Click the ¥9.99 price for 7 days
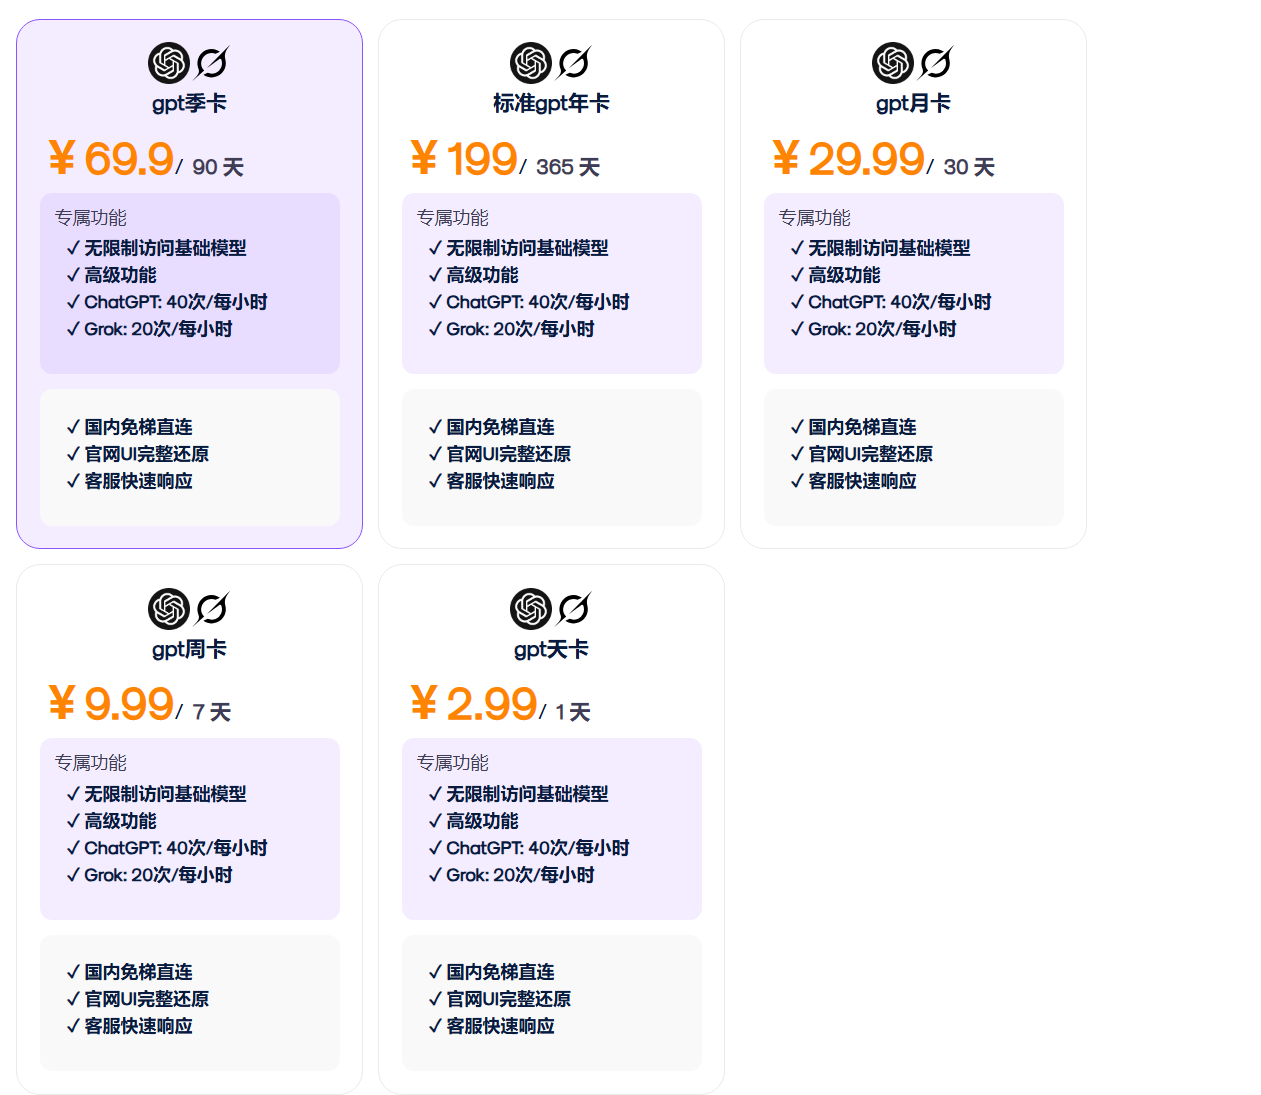This screenshot has width=1261, height=1095. (111, 704)
